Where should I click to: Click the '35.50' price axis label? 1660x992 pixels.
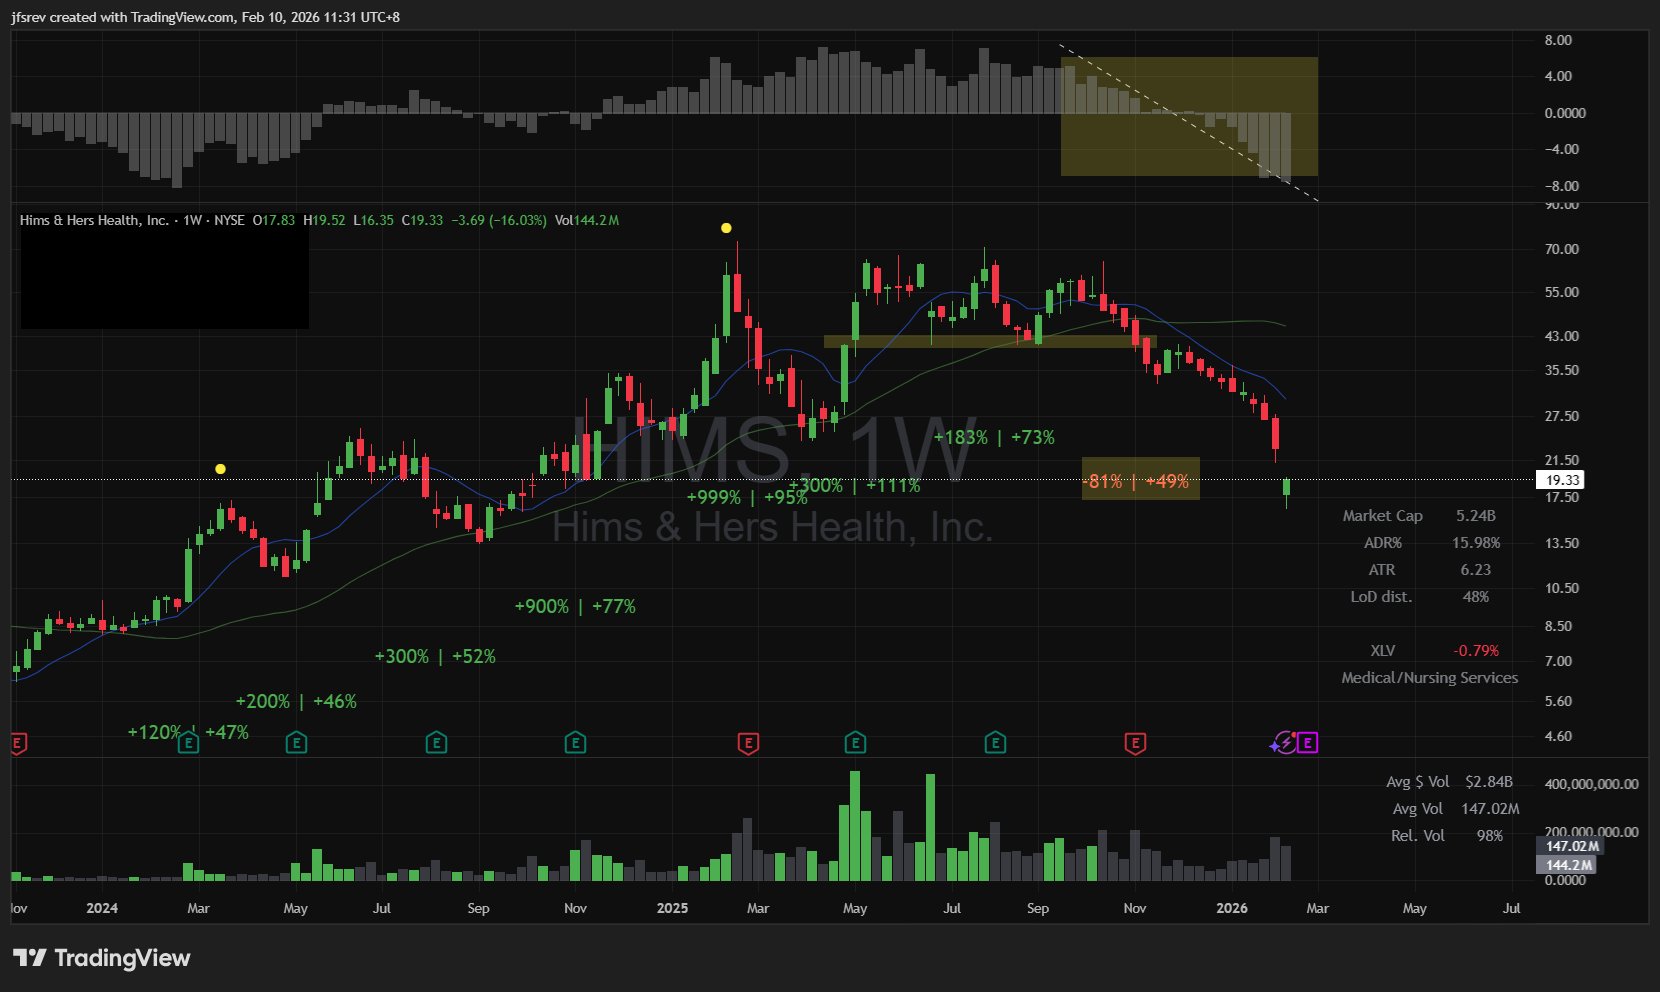(1562, 370)
